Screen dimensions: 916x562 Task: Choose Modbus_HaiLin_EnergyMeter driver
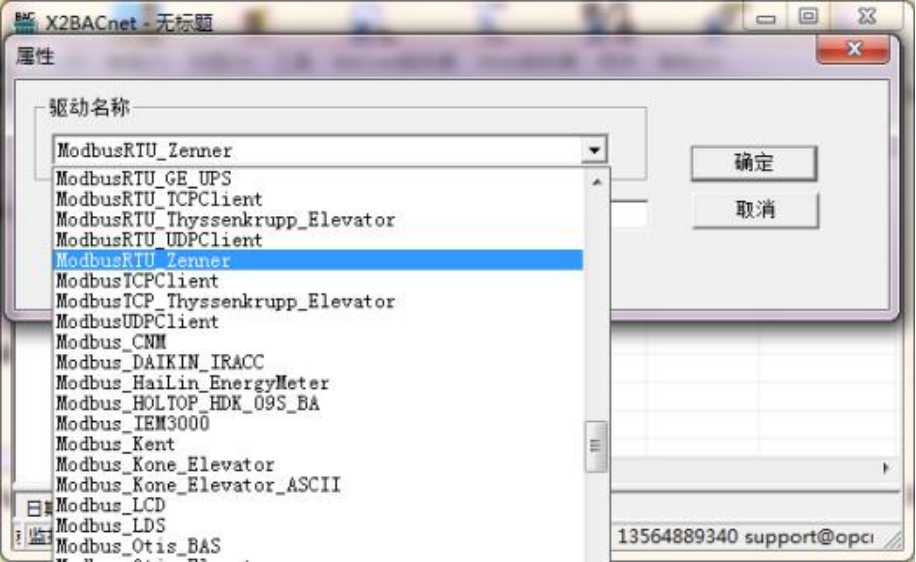tap(318, 383)
